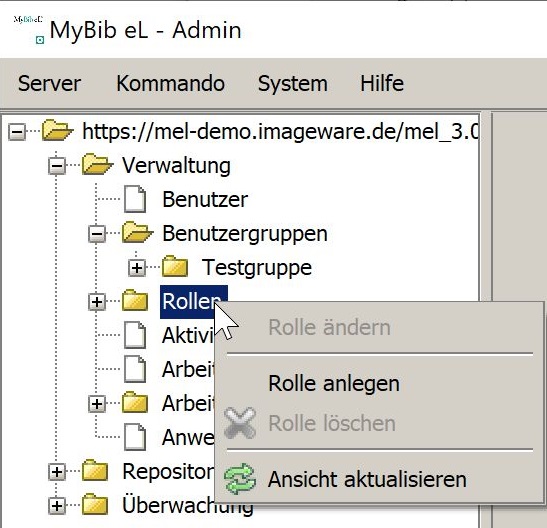Click the server URL root folder icon
The width and height of the screenshot is (547, 528).
tap(58, 130)
